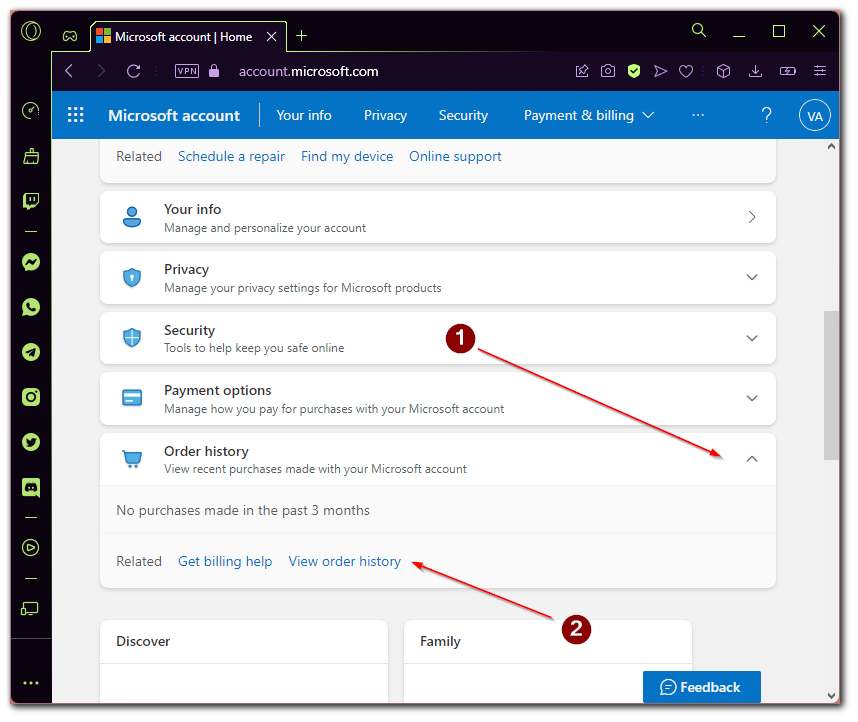The image size is (858, 722).
Task: Select Your info in top navigation
Action: pyautogui.click(x=304, y=115)
